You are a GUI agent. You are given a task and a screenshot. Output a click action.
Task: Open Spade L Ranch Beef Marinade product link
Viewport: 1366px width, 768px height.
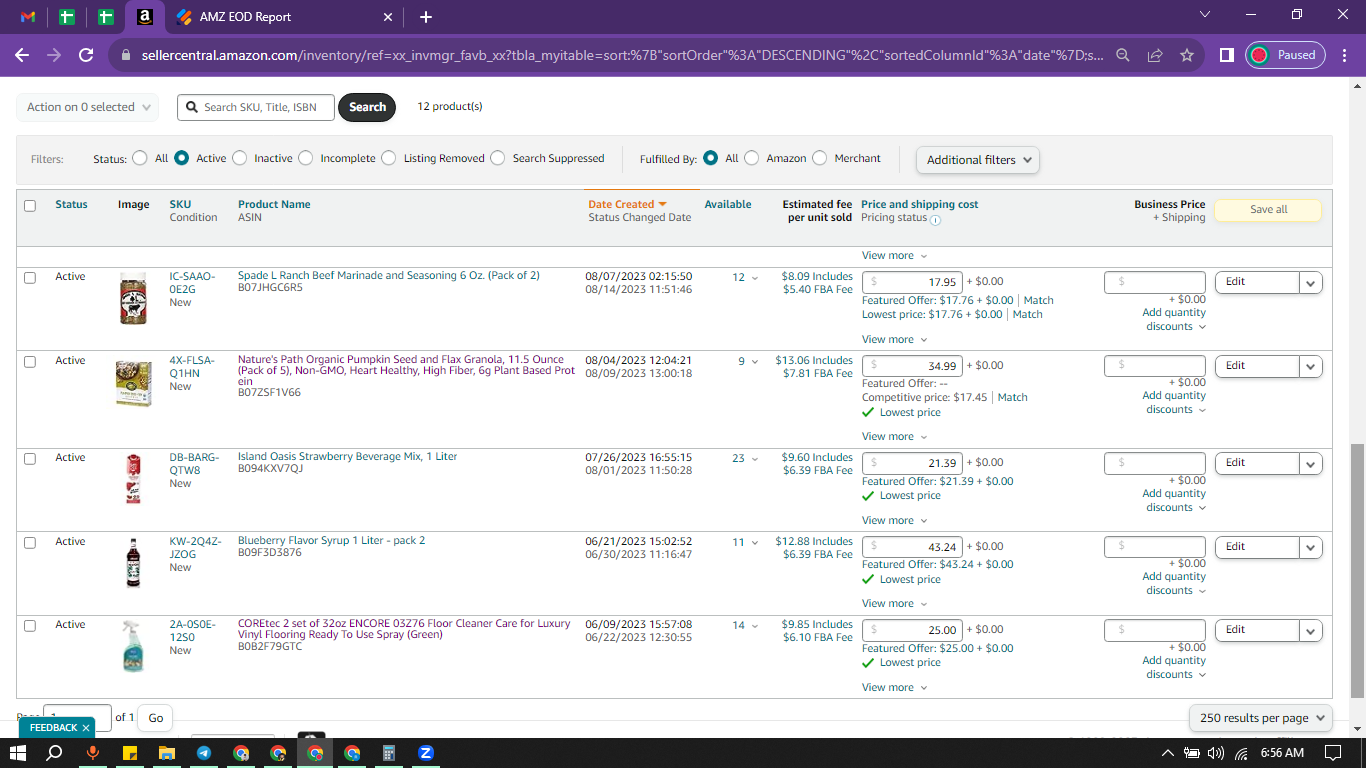[389, 276]
